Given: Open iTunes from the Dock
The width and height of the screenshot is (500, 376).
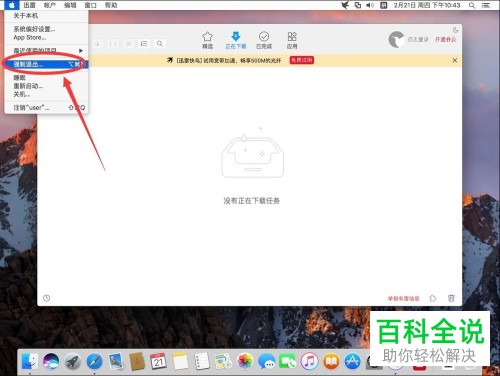Looking at the screenshot, I should (309, 361).
